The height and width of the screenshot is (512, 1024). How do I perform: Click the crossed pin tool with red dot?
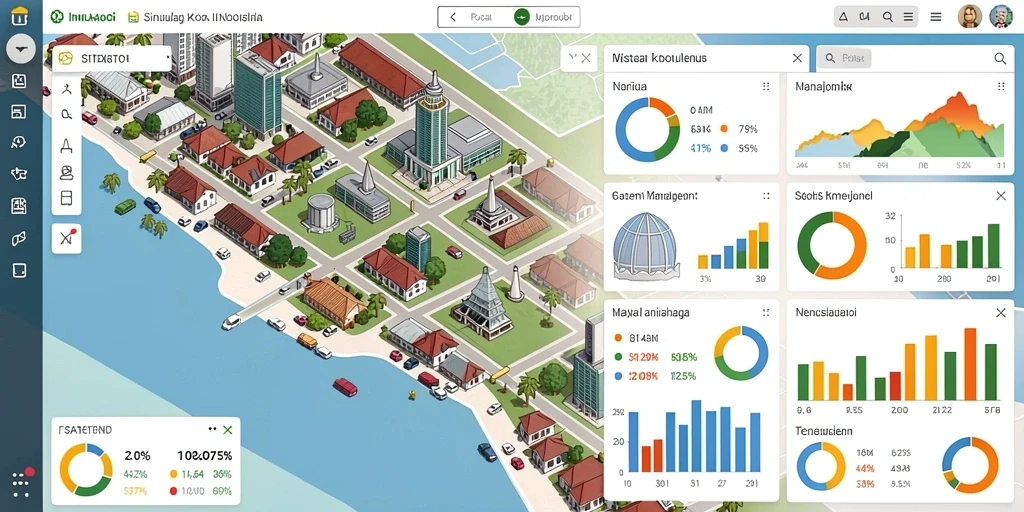tap(67, 238)
